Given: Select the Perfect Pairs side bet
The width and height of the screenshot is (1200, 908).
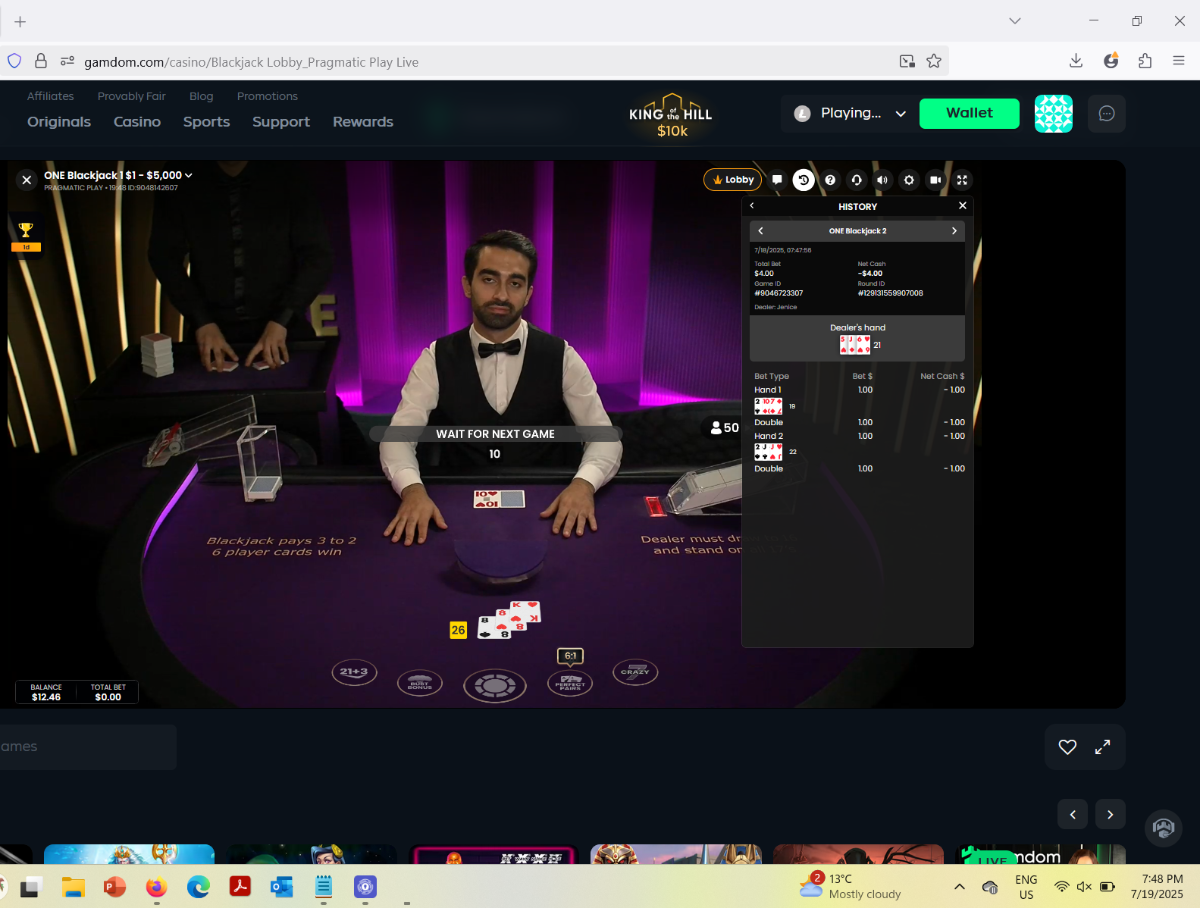Looking at the screenshot, I should [x=570, y=683].
